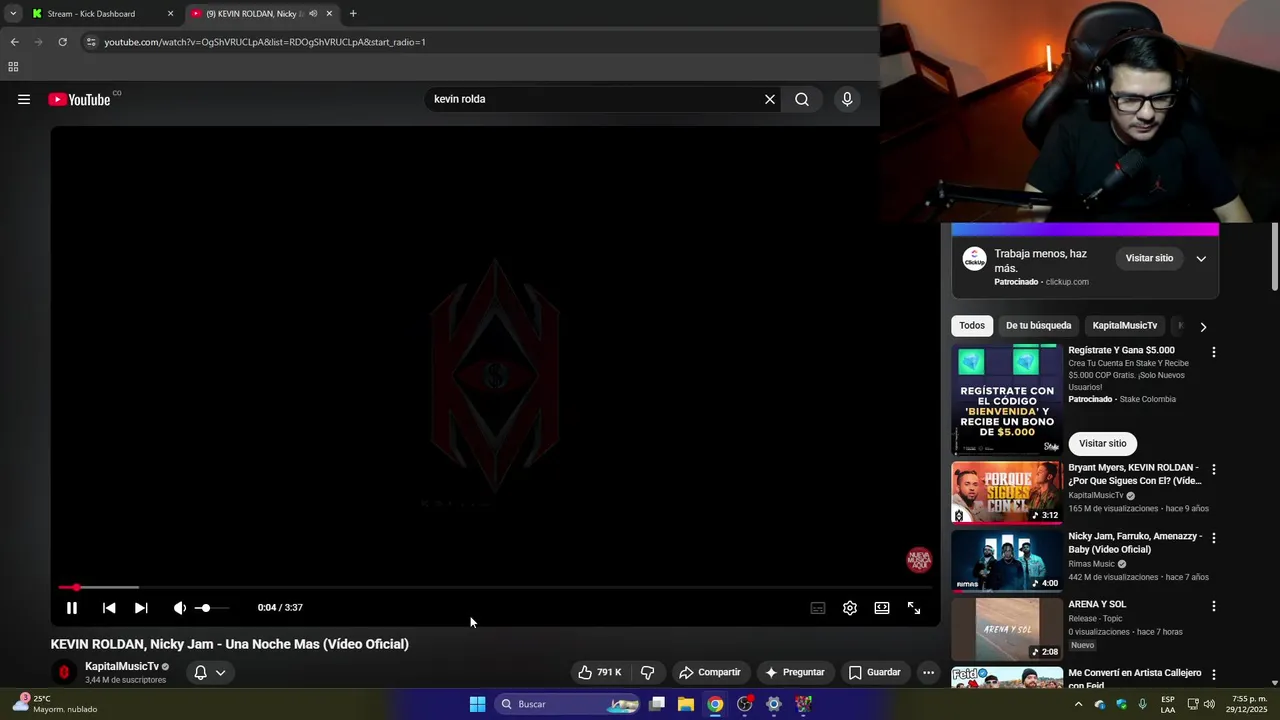This screenshot has height=720, width=1280.
Task: Click the address bar URL
Action: (x=265, y=42)
